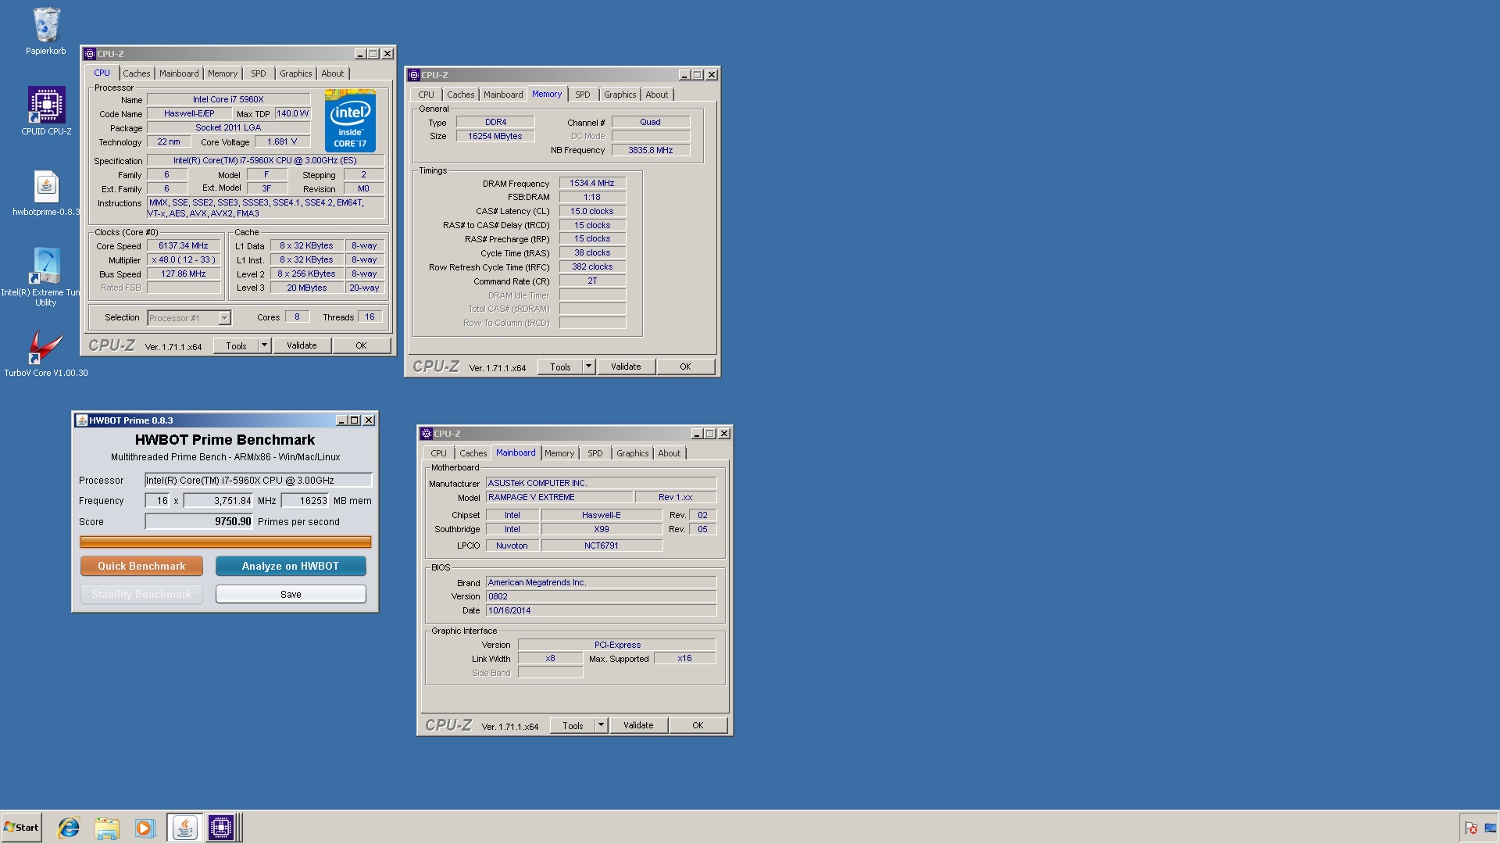1500x844 pixels.
Task: Click the Intel Core i7 logo badge
Action: click(x=350, y=120)
